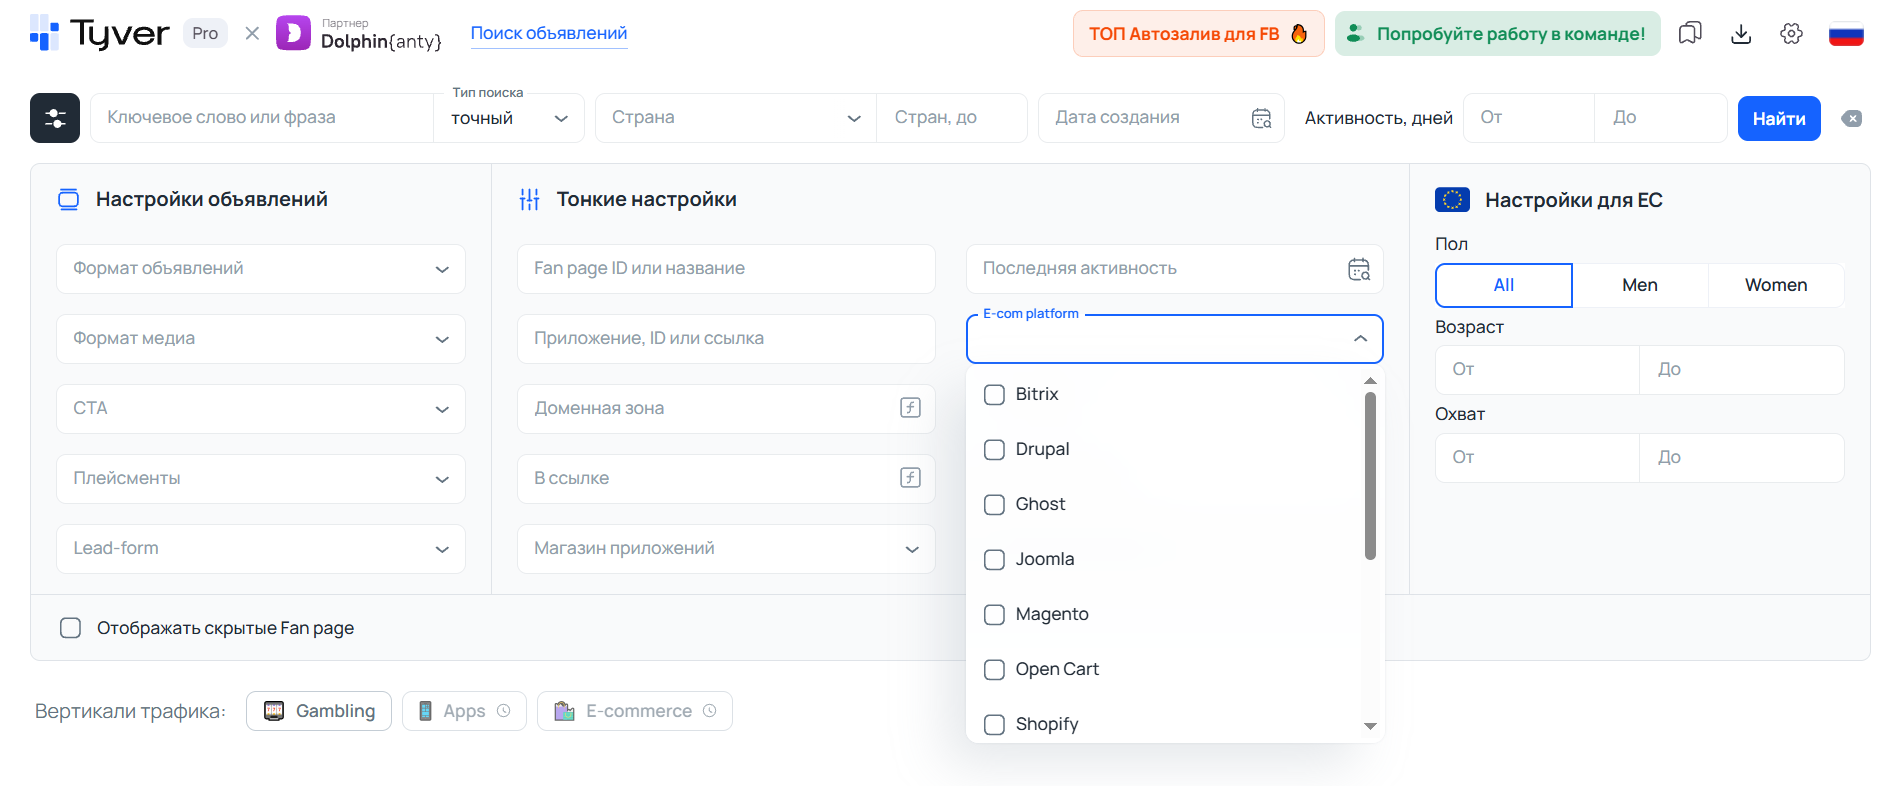Image resolution: width=1892 pixels, height=786 pixels.
Task: Click function icon in В ссылке field
Action: 910,478
